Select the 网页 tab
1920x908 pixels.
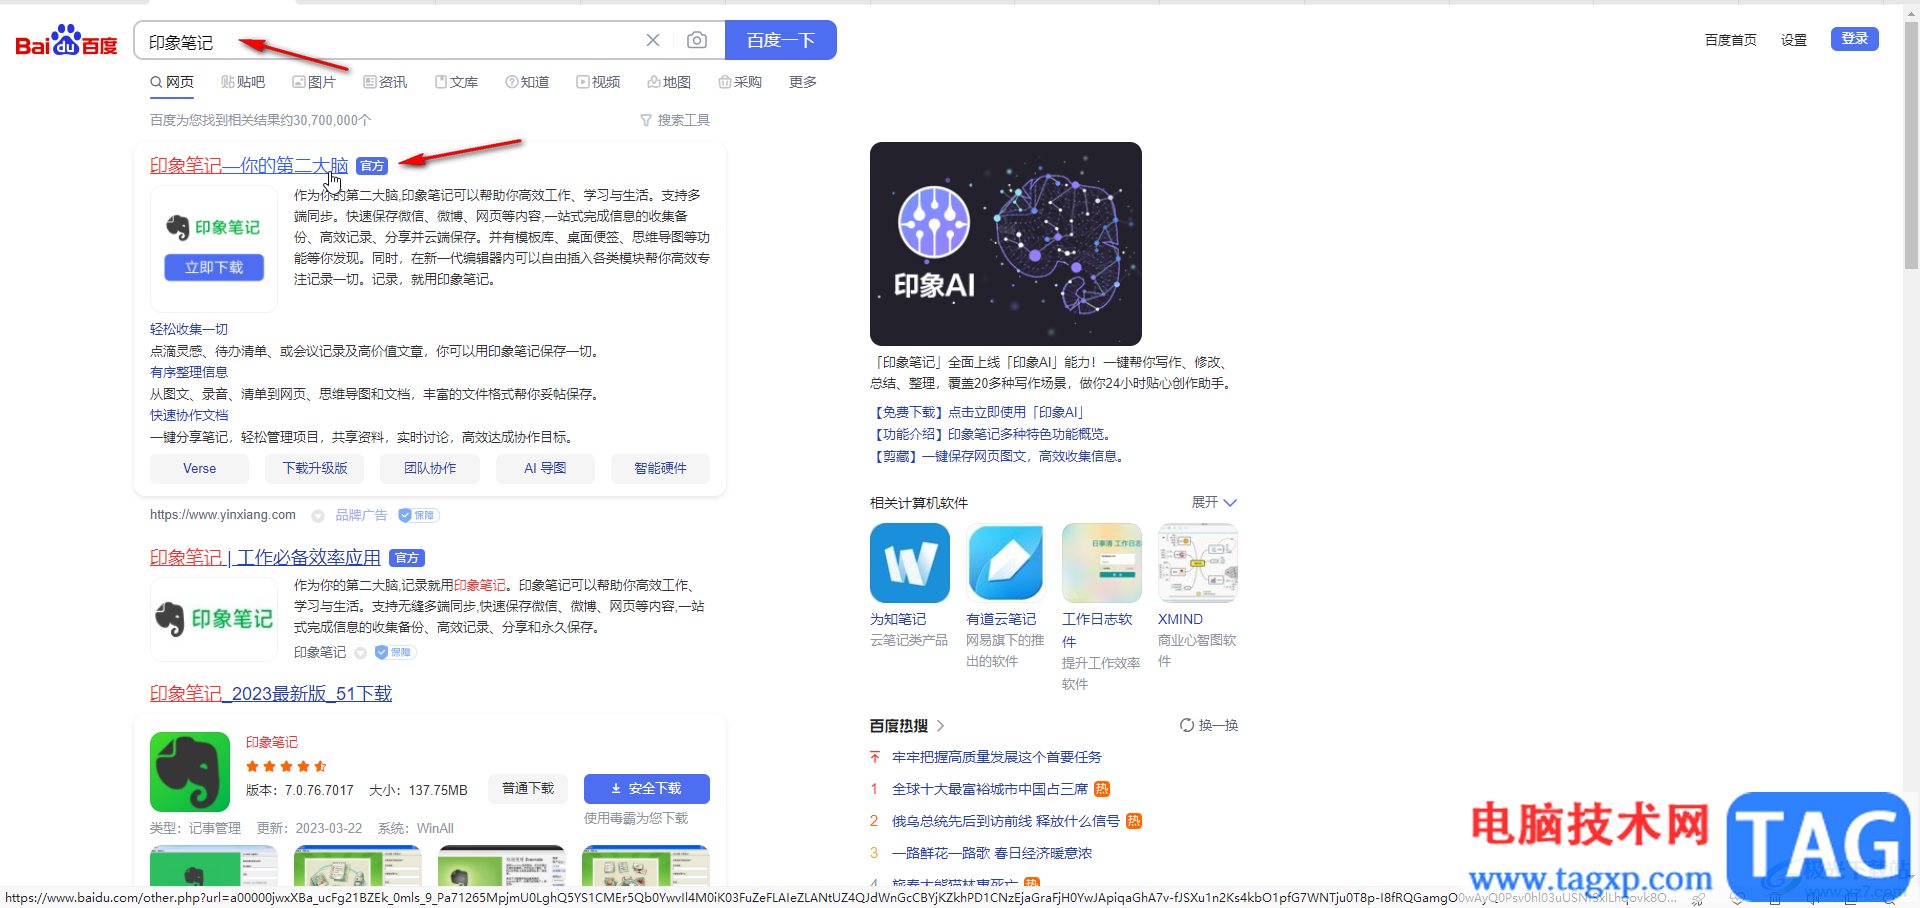(172, 82)
